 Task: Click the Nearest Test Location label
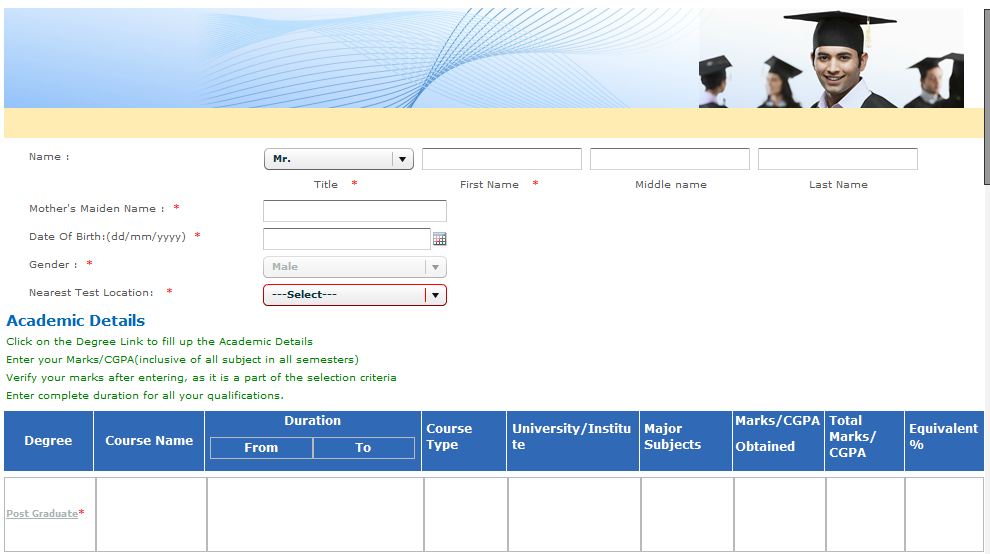tap(91, 292)
